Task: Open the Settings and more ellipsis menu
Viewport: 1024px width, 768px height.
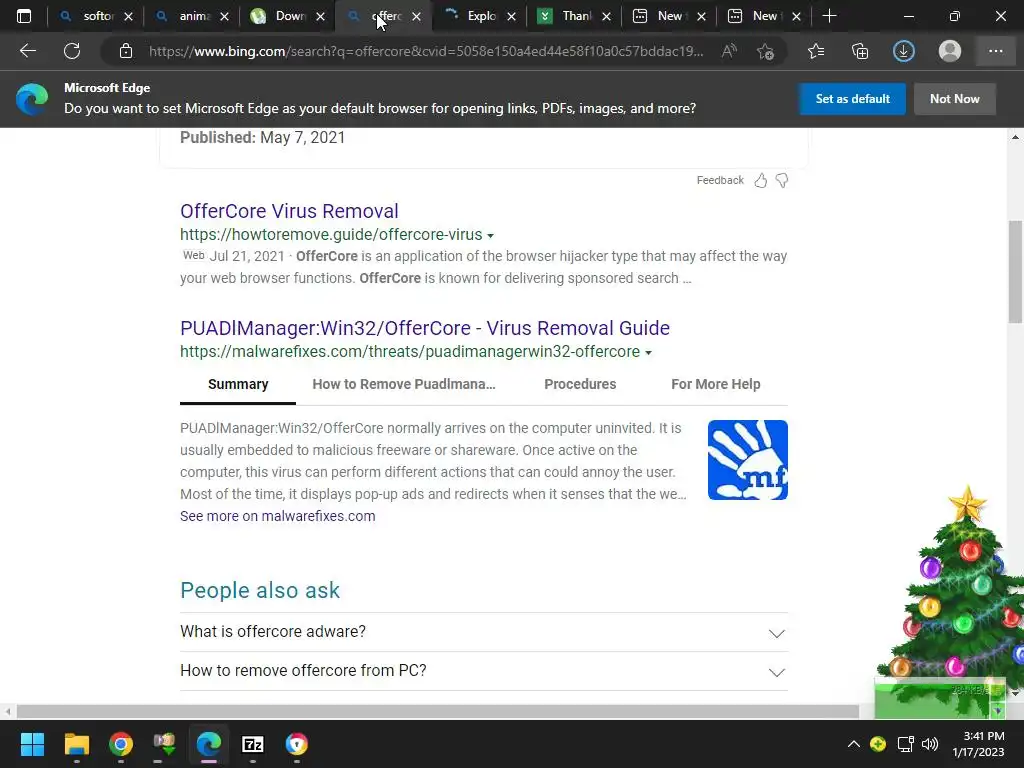Action: tap(995, 51)
